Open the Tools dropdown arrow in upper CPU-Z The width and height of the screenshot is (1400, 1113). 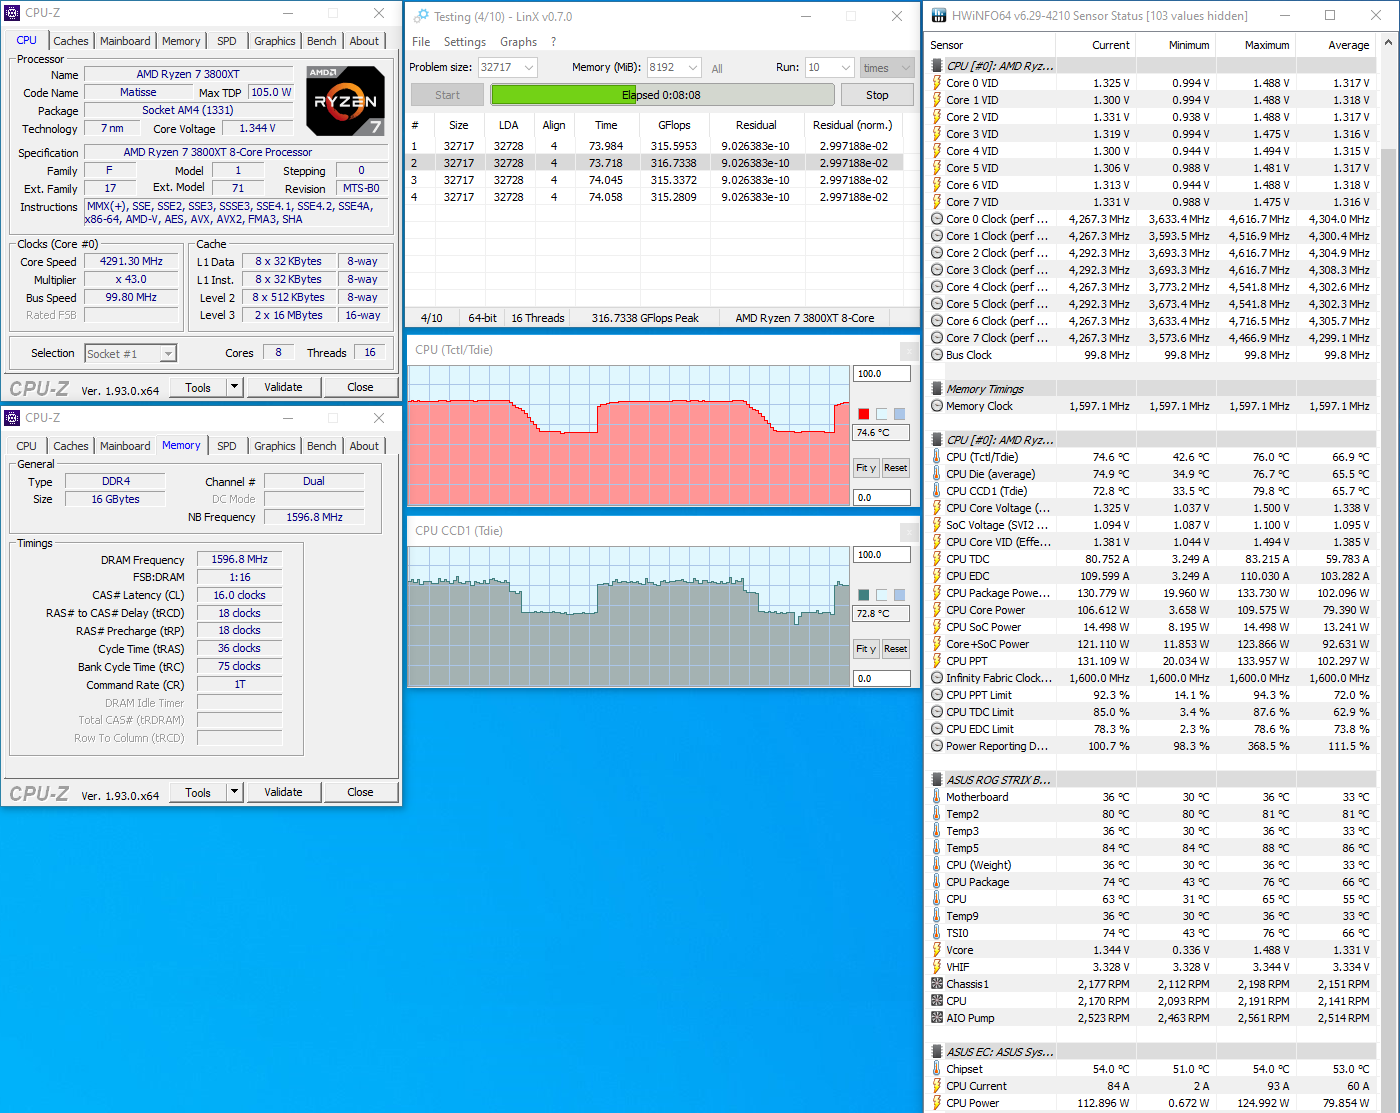point(234,387)
